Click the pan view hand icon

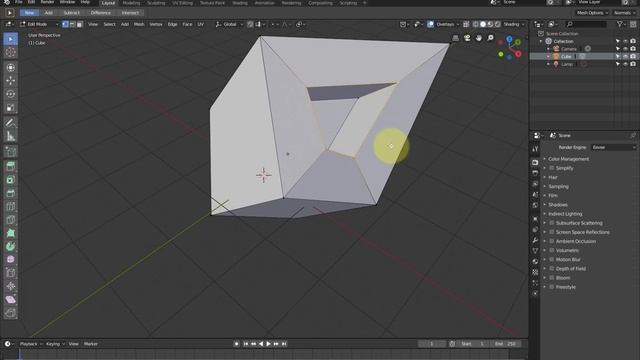point(478,38)
